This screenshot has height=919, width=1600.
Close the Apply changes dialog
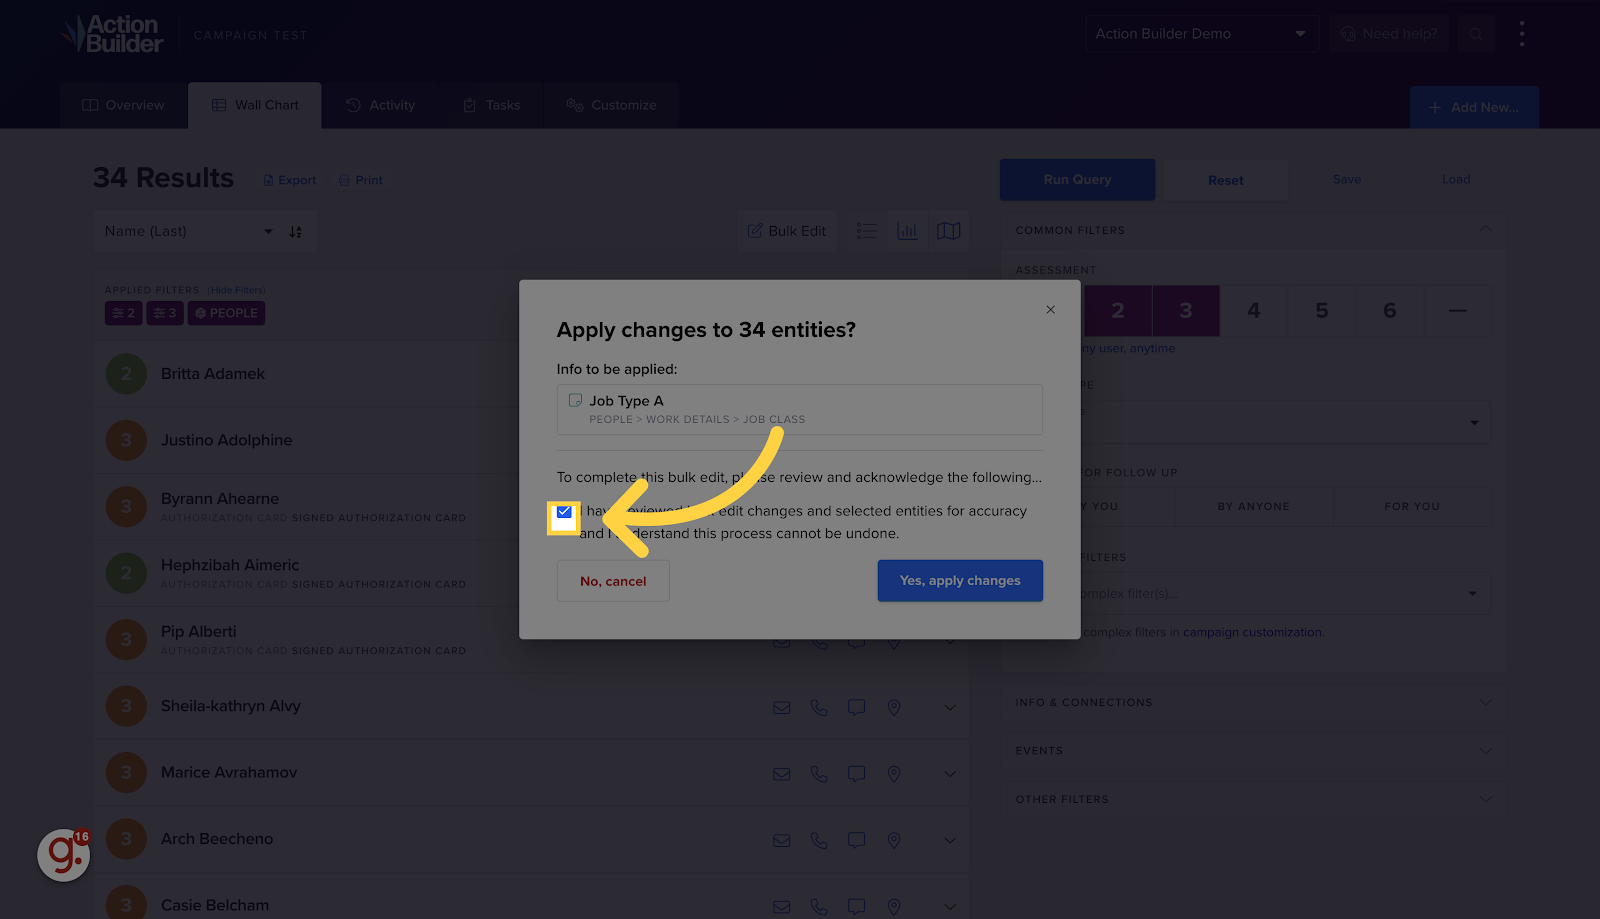1050,310
